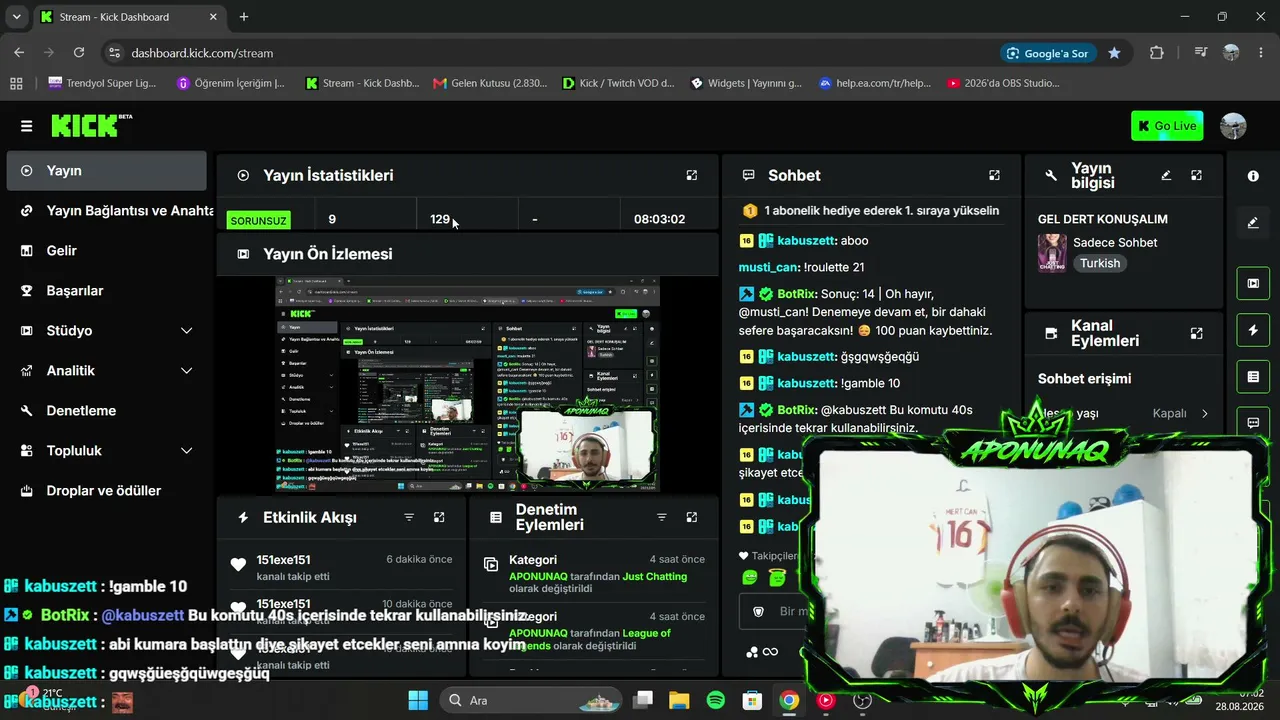Open the hamburger menu beside Kick logo
Image resolution: width=1280 pixels, height=720 pixels.
26,126
